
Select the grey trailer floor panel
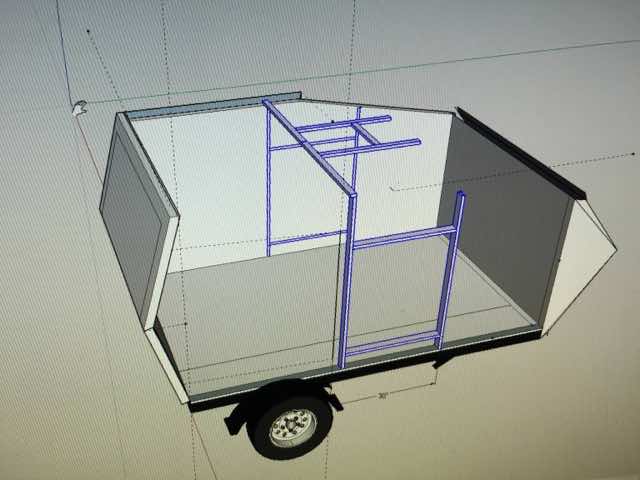click(x=343, y=314)
